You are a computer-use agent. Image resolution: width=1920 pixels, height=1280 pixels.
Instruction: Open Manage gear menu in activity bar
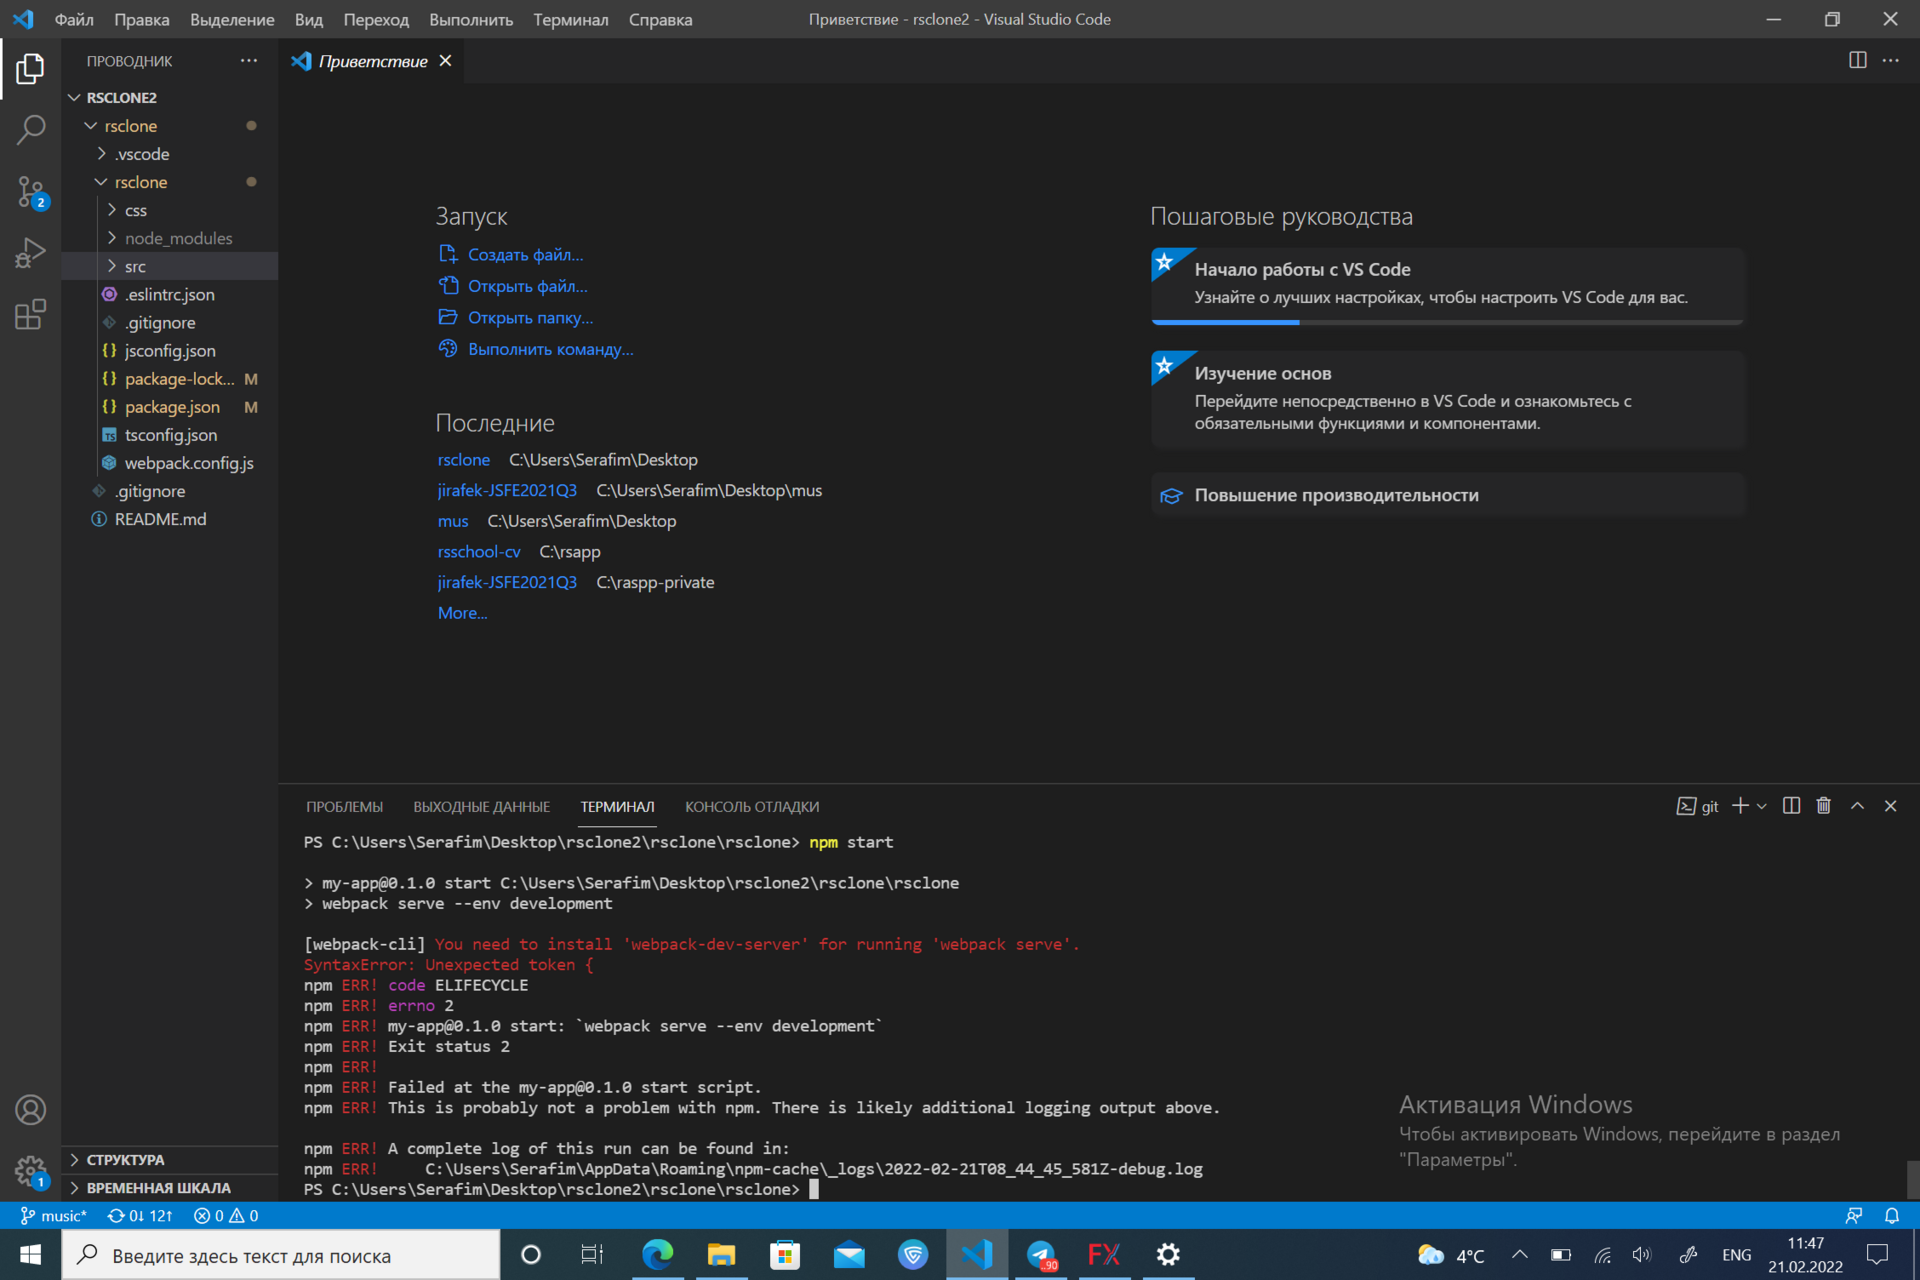[30, 1171]
